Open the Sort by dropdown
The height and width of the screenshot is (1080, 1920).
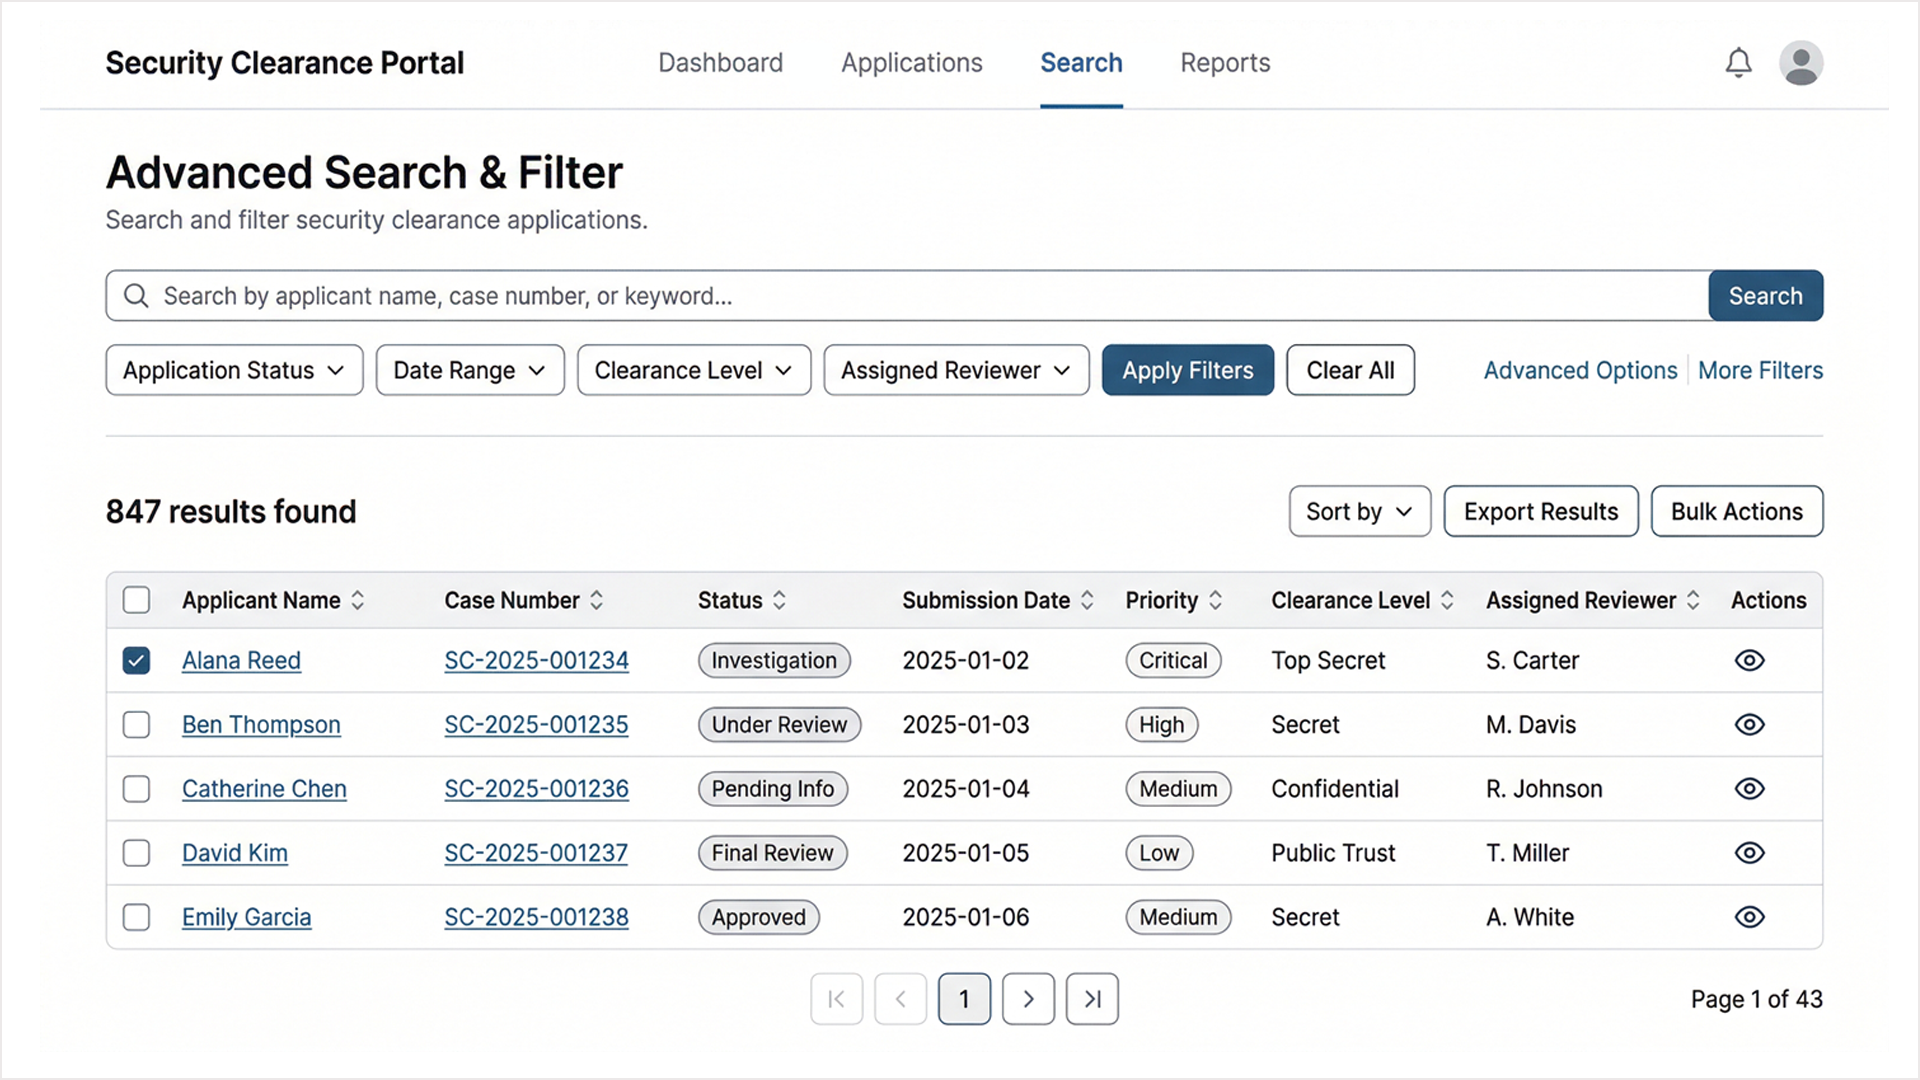coord(1359,511)
